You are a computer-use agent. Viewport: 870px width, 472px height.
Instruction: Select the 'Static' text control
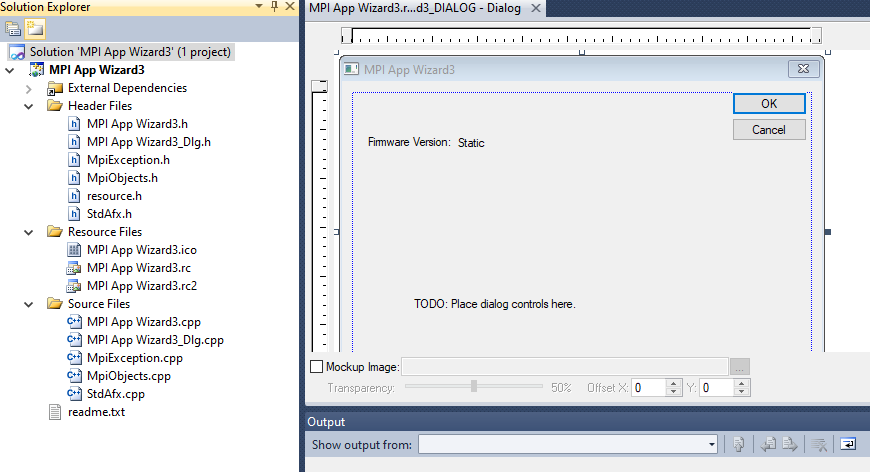(x=471, y=143)
